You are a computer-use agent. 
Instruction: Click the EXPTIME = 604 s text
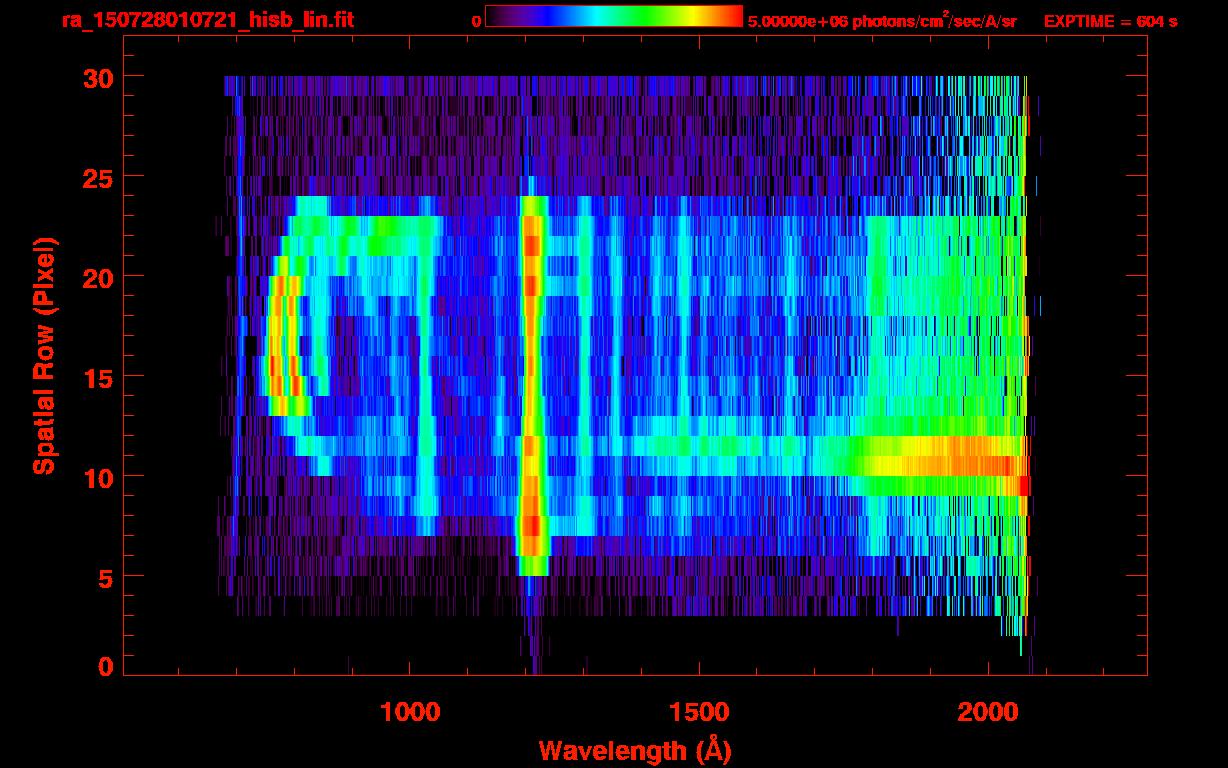[1110, 21]
